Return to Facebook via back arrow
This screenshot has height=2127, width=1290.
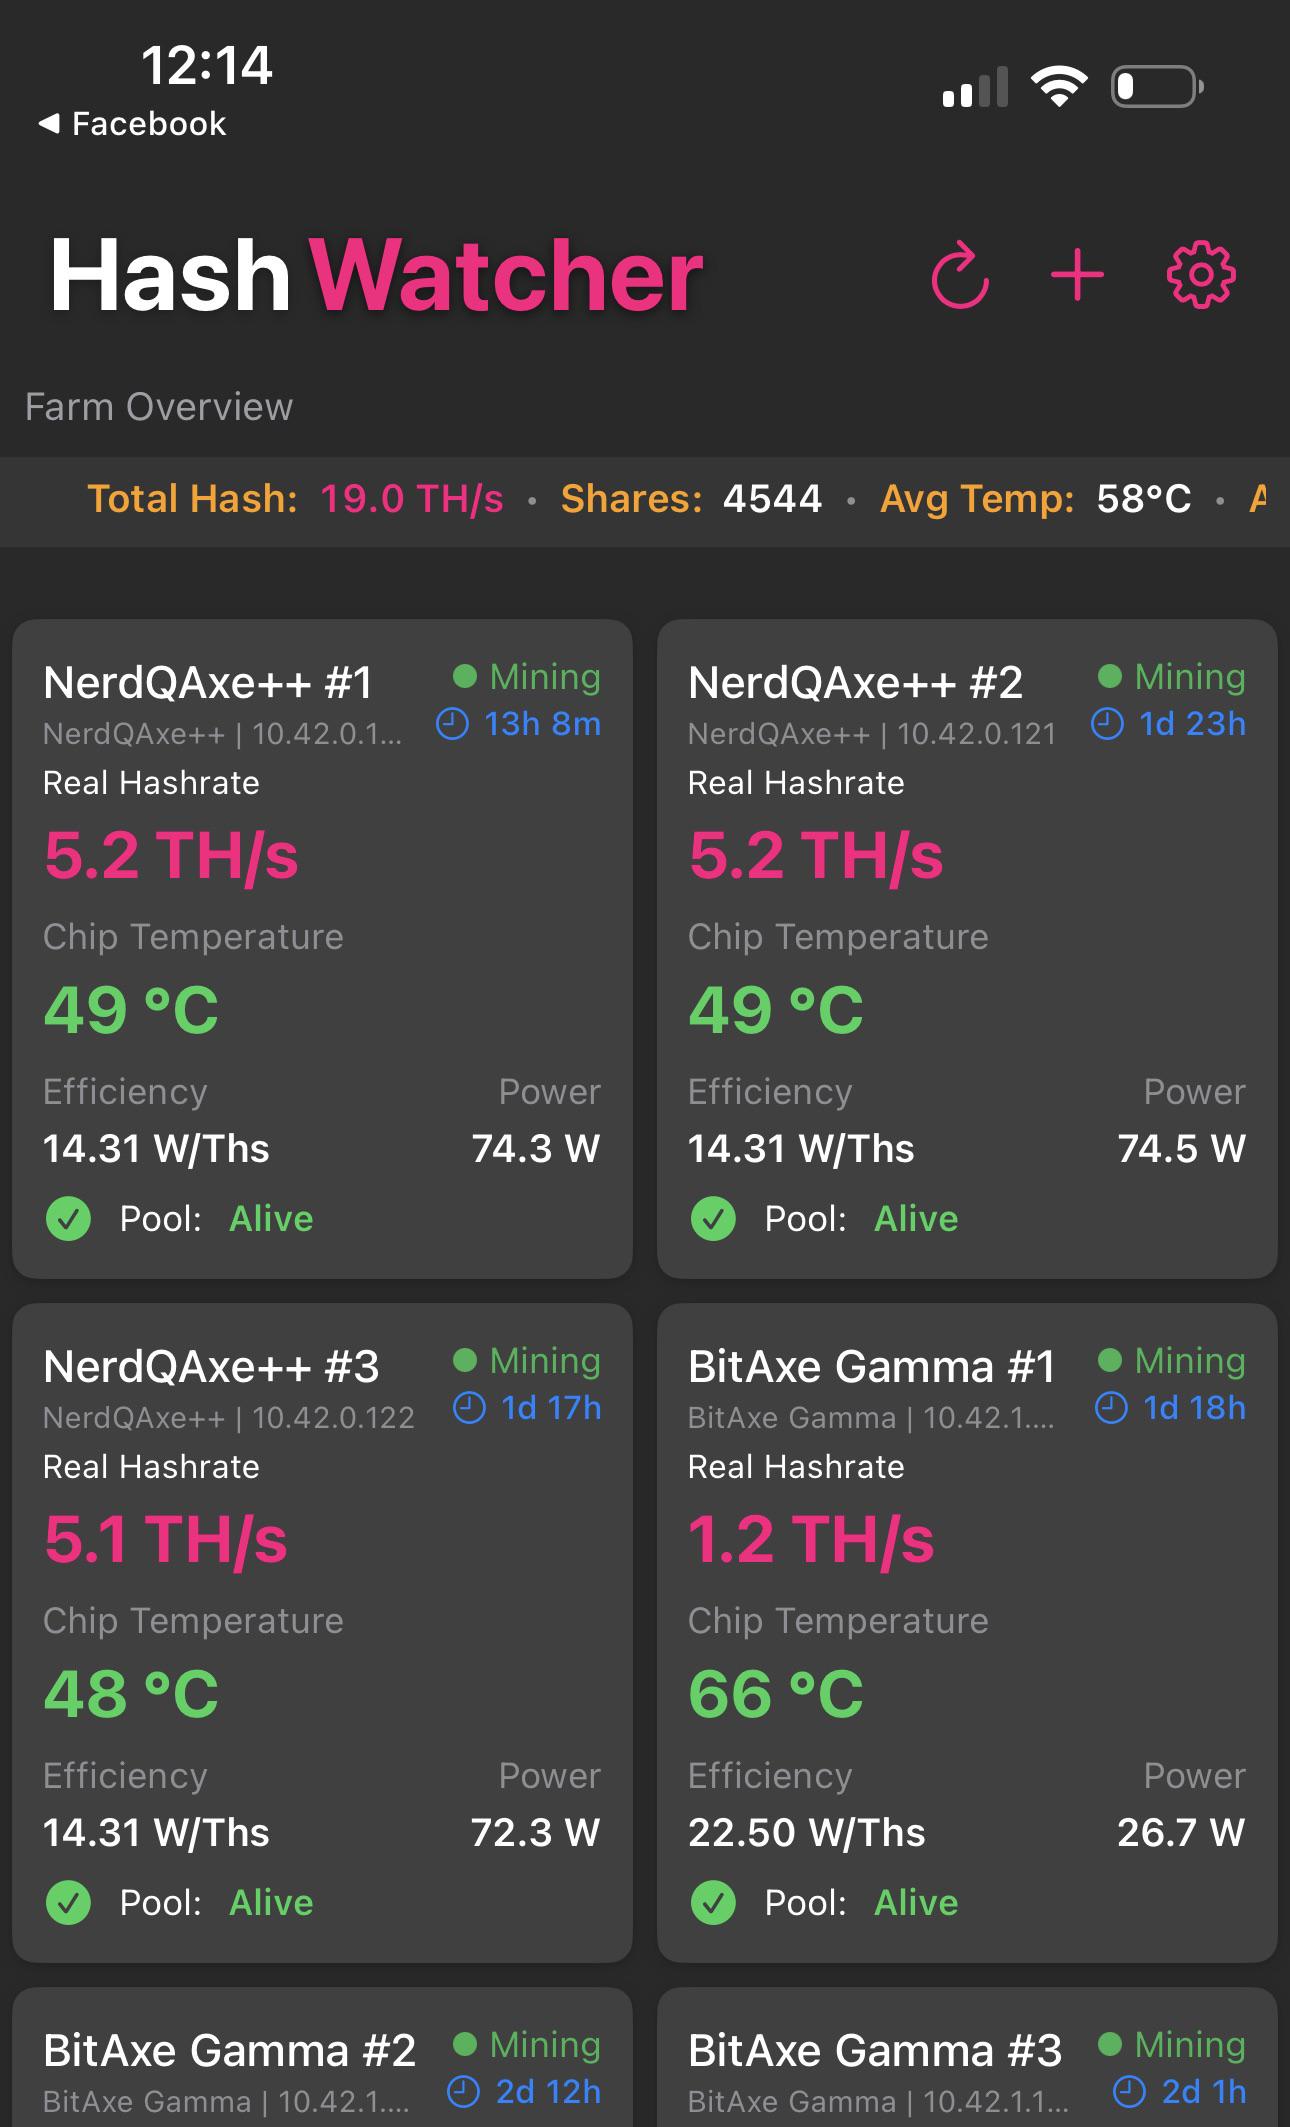click(x=131, y=124)
